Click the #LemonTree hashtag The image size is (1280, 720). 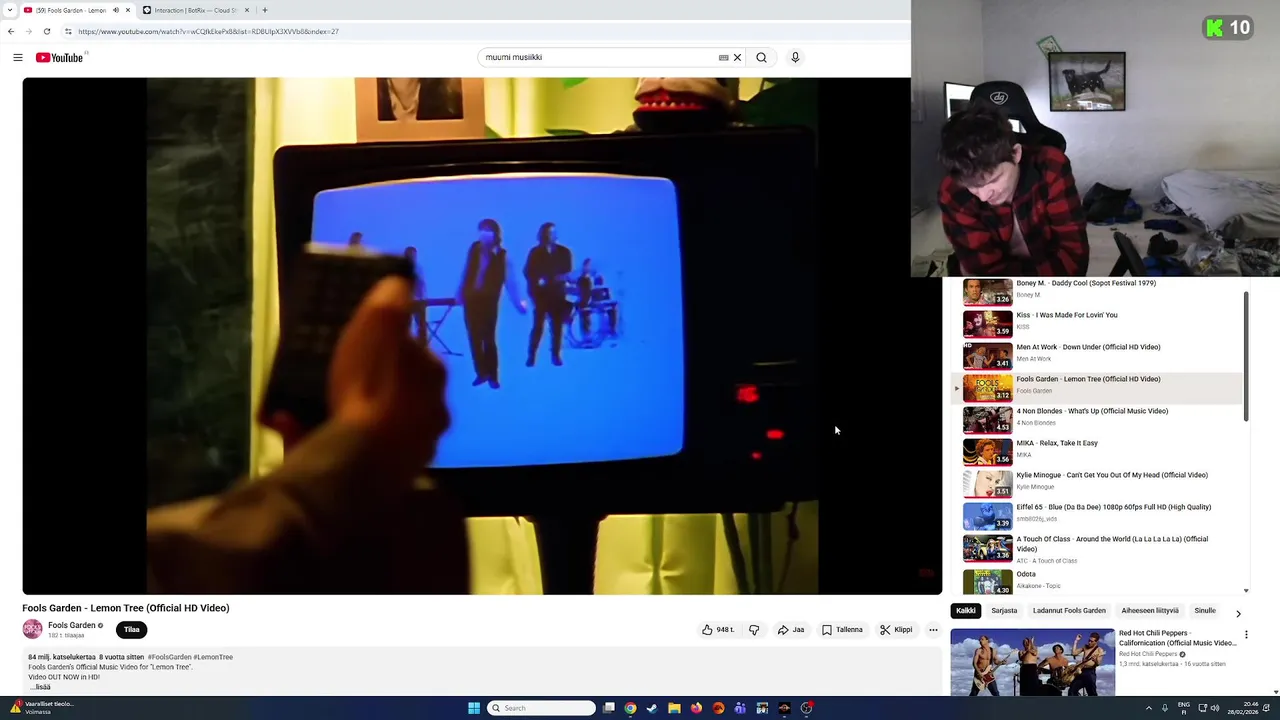pyautogui.click(x=213, y=657)
